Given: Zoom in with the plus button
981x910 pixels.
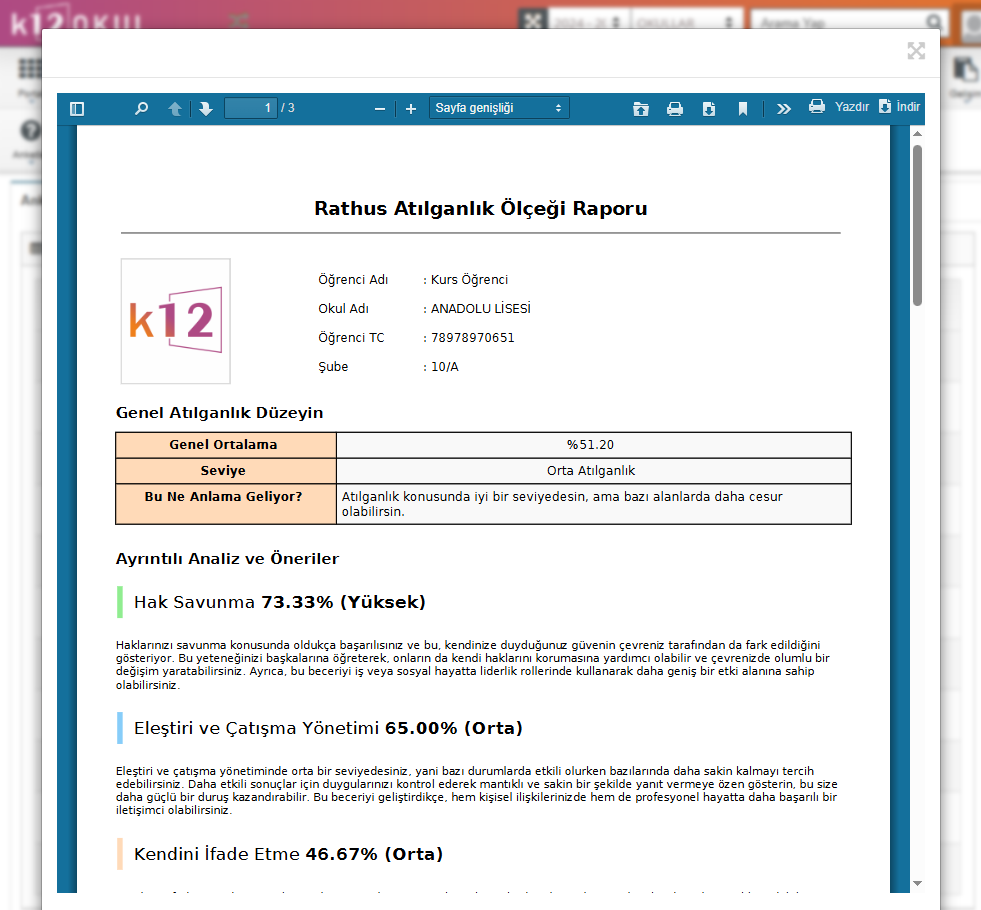Looking at the screenshot, I should tap(411, 109).
